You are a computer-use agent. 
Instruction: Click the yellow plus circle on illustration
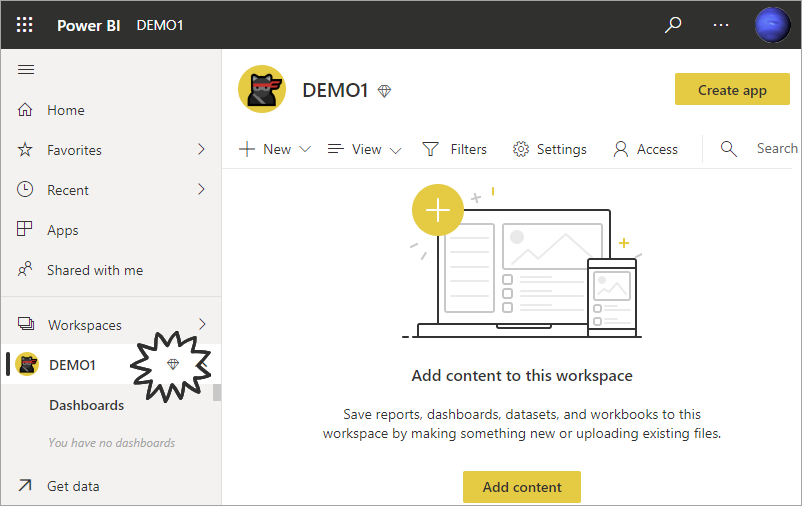[x=438, y=210]
